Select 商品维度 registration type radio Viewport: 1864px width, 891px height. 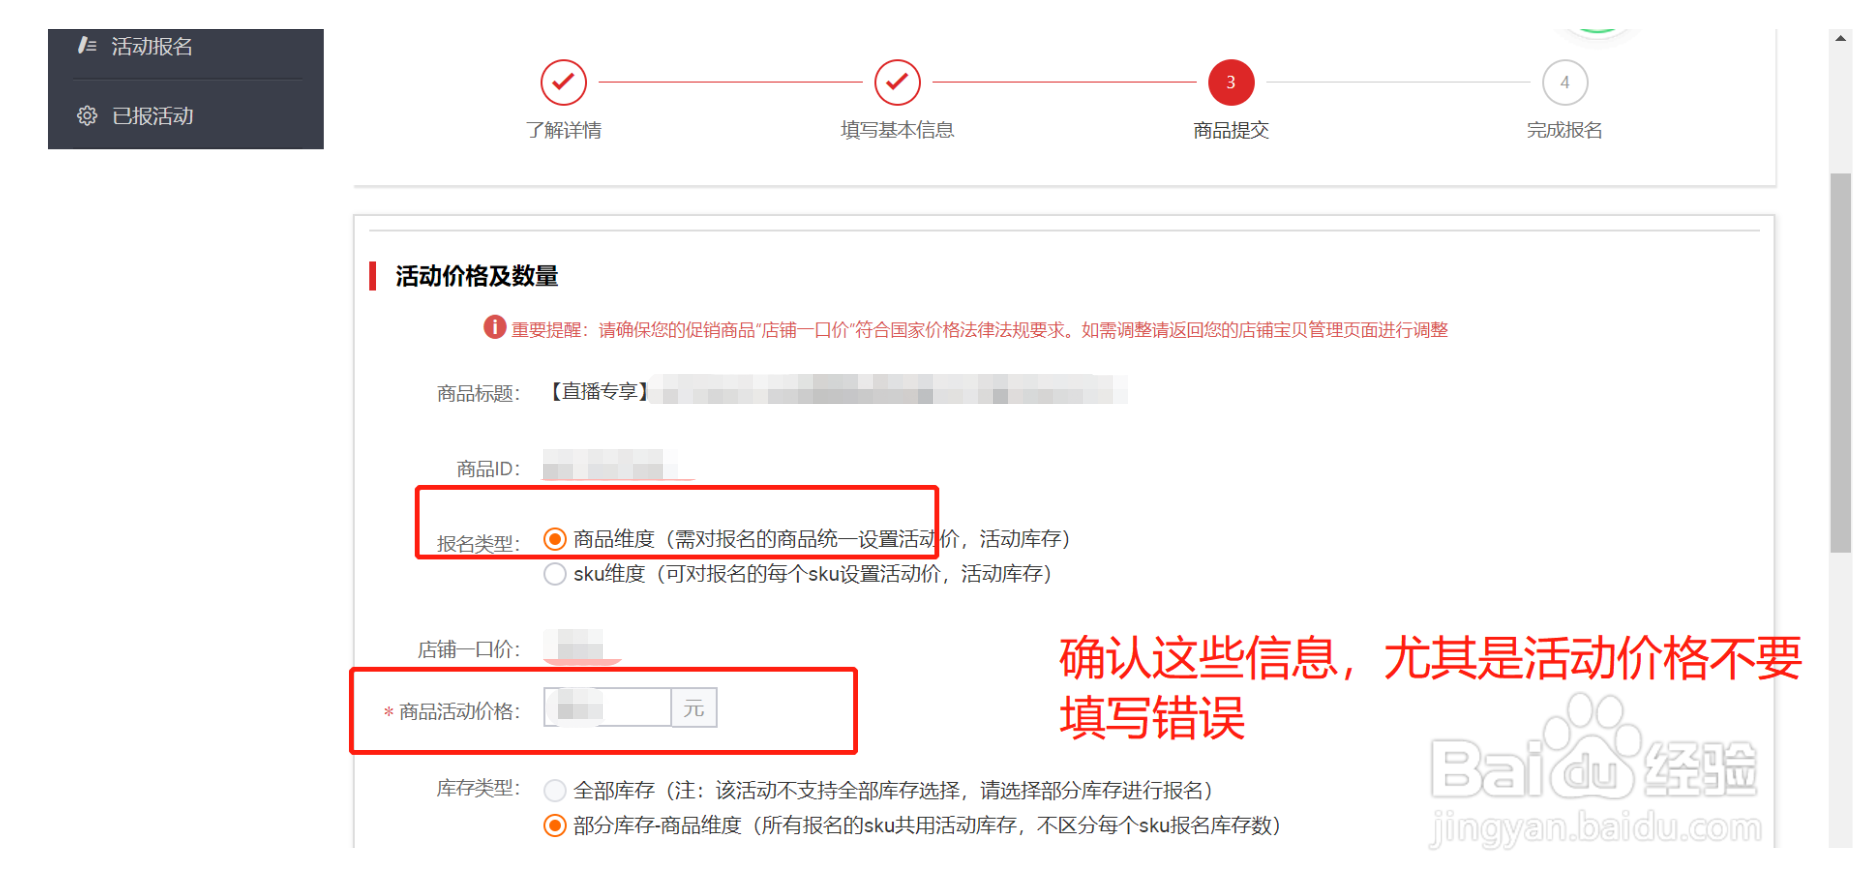click(555, 540)
